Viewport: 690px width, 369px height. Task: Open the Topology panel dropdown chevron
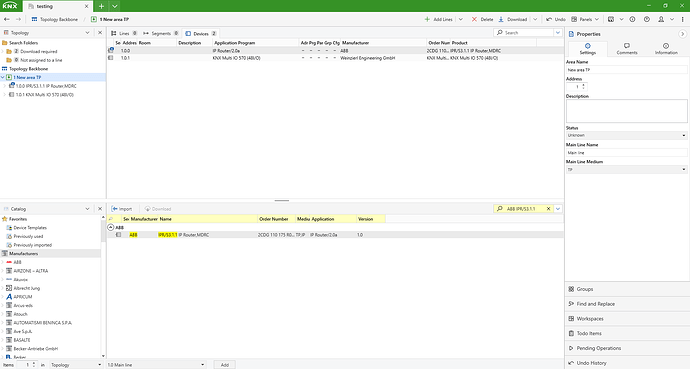(87, 33)
